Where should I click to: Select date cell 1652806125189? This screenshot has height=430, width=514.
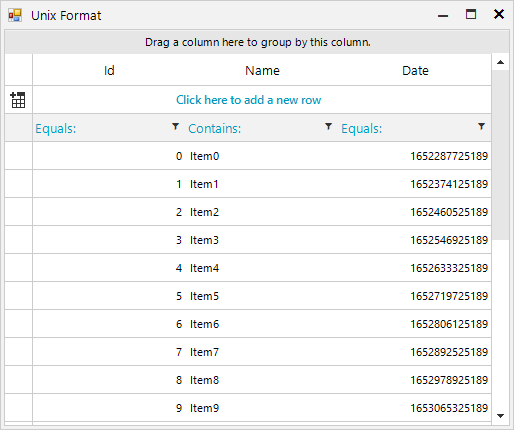(415, 324)
